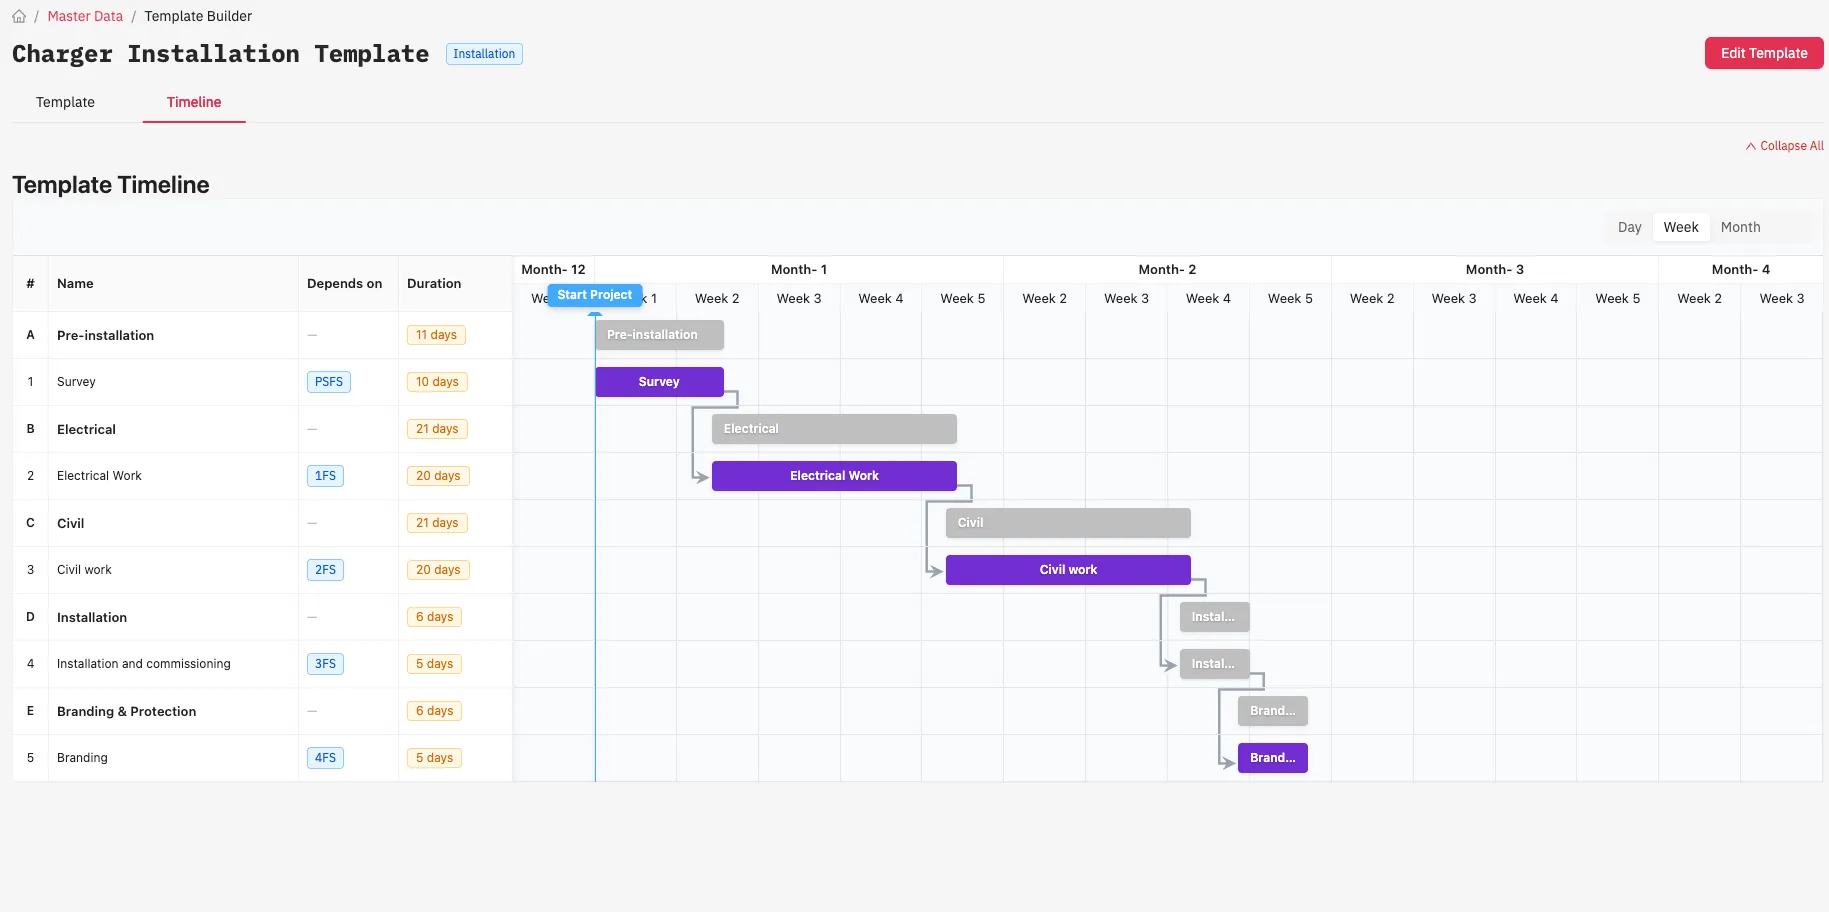This screenshot has height=912, width=1829.
Task: Select the Electrical Work purple bar
Action: 834,476
